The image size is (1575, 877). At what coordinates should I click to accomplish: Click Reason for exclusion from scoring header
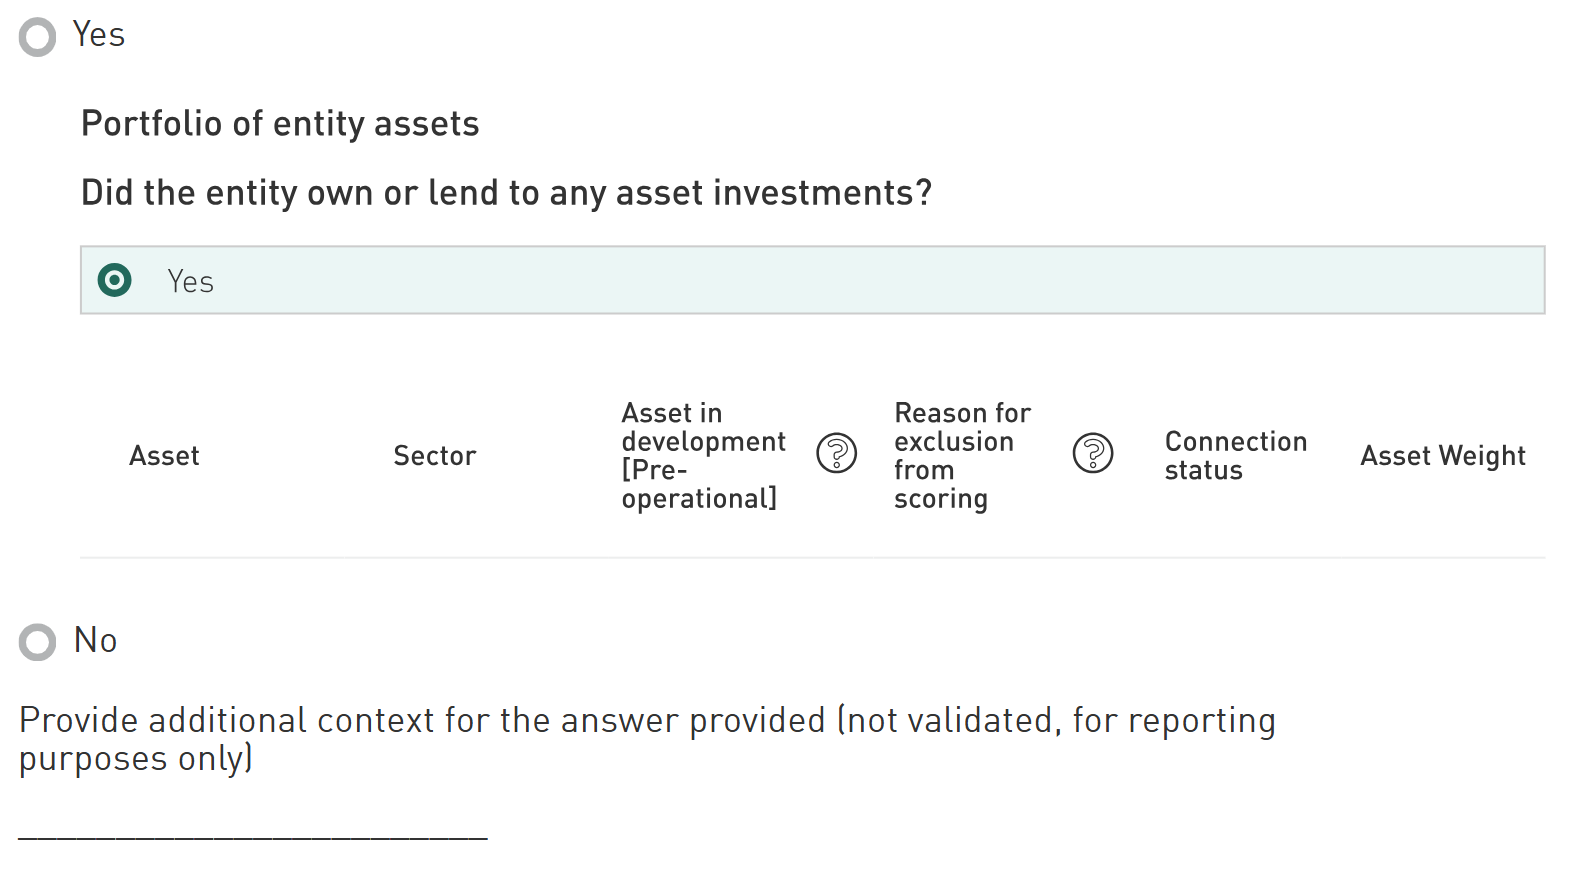961,456
